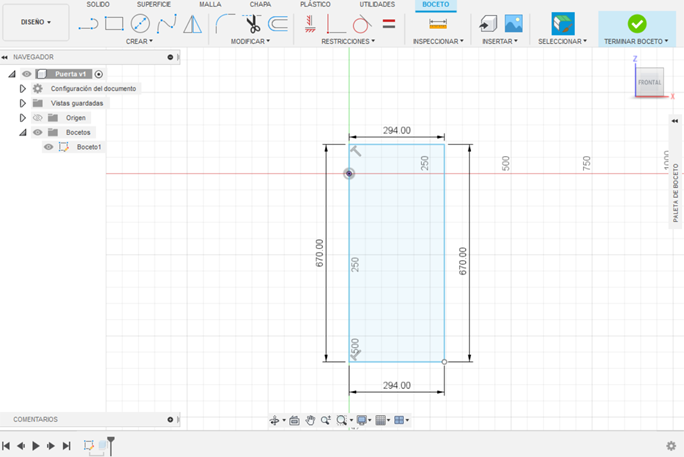Click the Select tool icon
The height and width of the screenshot is (457, 684).
(x=563, y=24)
